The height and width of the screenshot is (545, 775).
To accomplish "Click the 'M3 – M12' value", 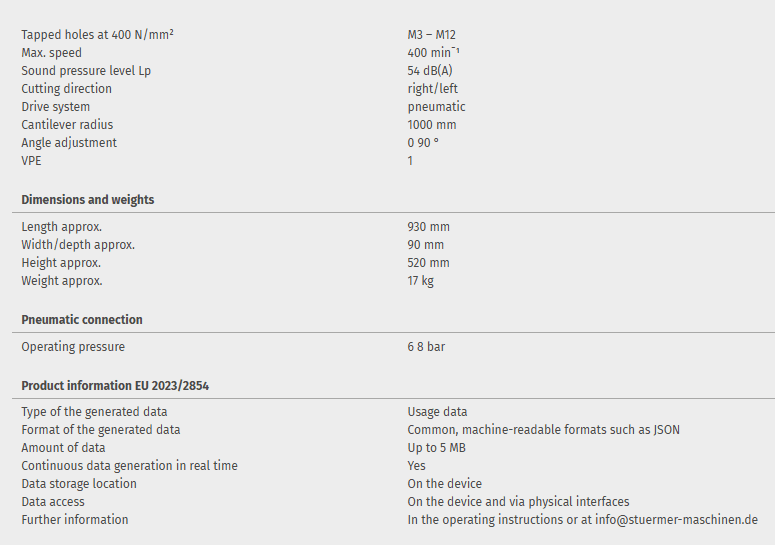I will [x=432, y=35].
